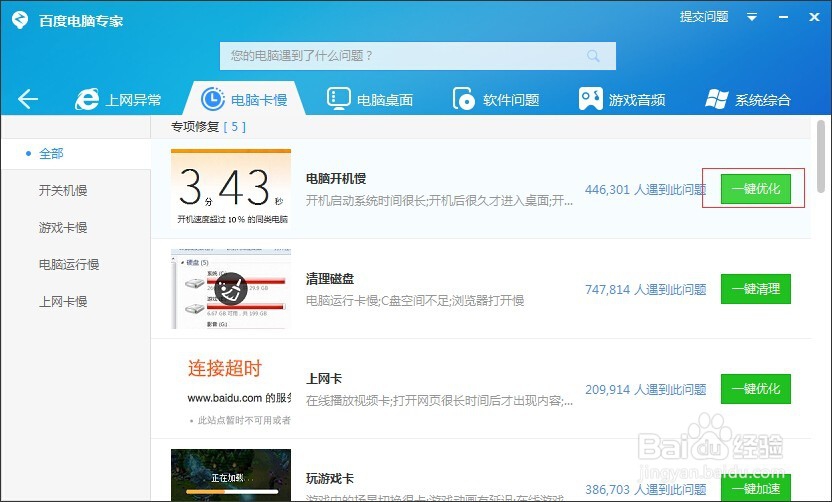Viewport: 832px width, 502px height.
Task: Click the Windows flag icon for 系统综合
Action: pos(717,99)
